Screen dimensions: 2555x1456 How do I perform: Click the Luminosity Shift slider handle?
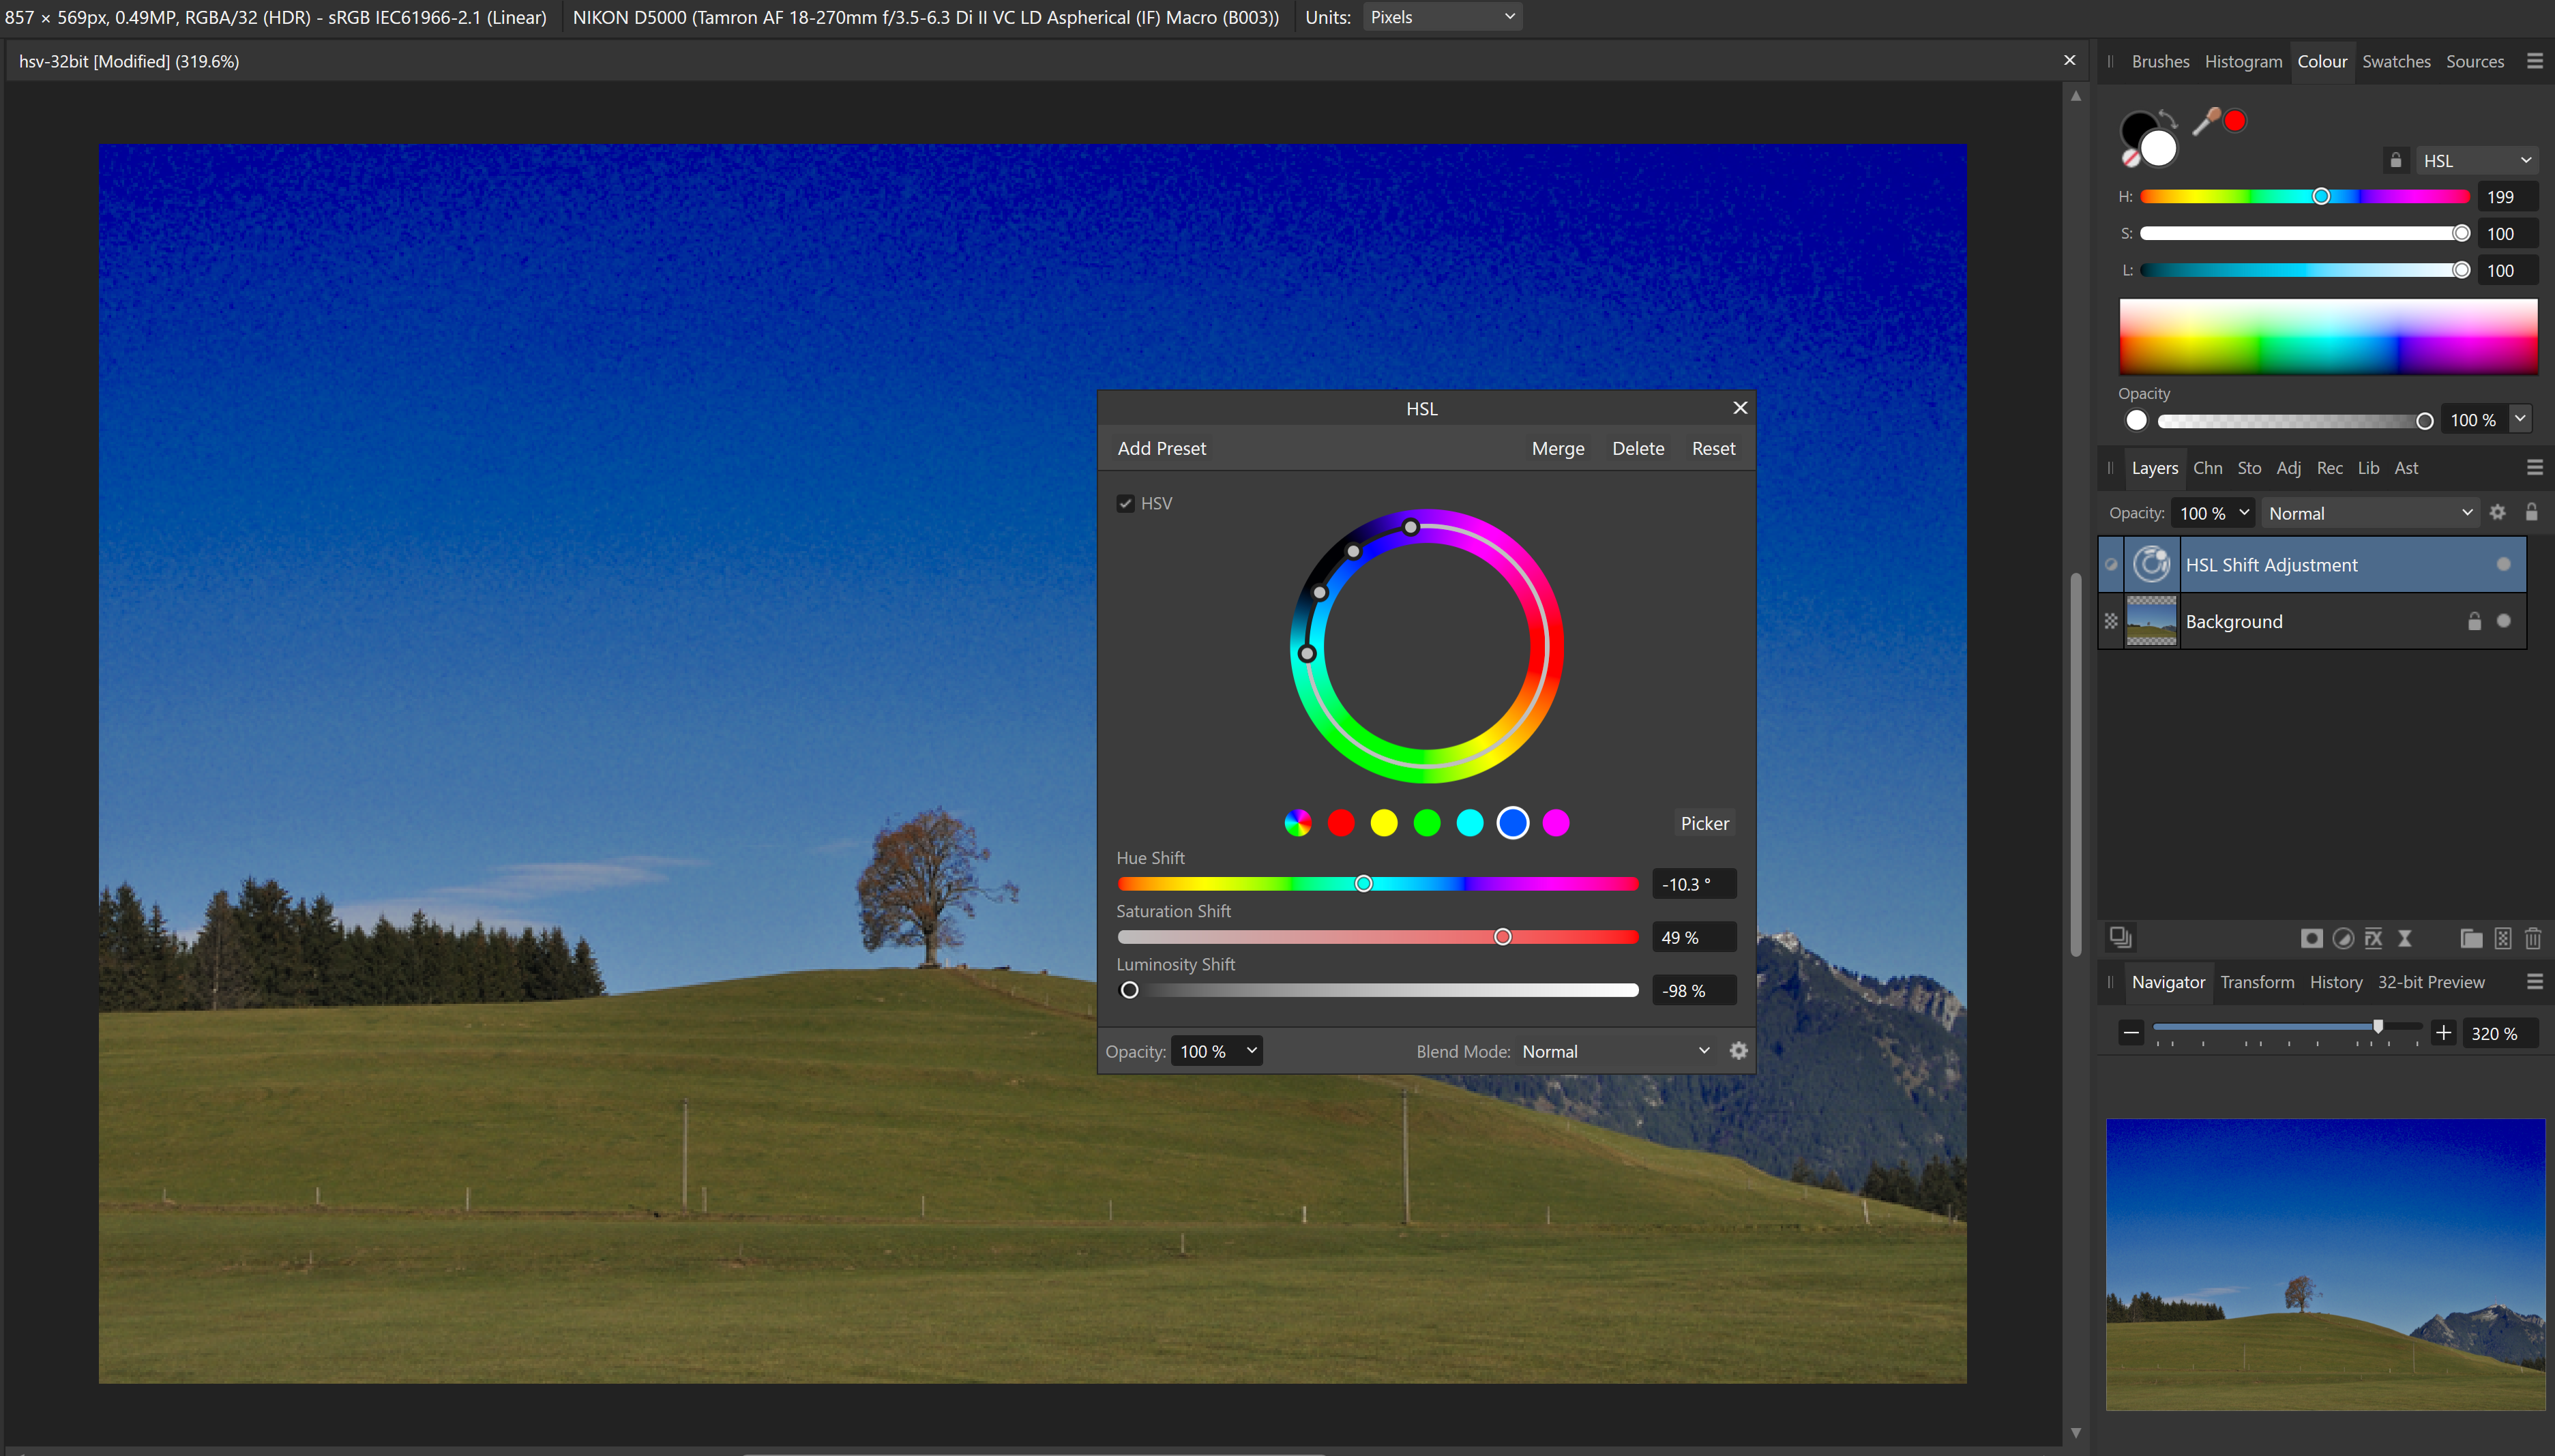point(1129,989)
